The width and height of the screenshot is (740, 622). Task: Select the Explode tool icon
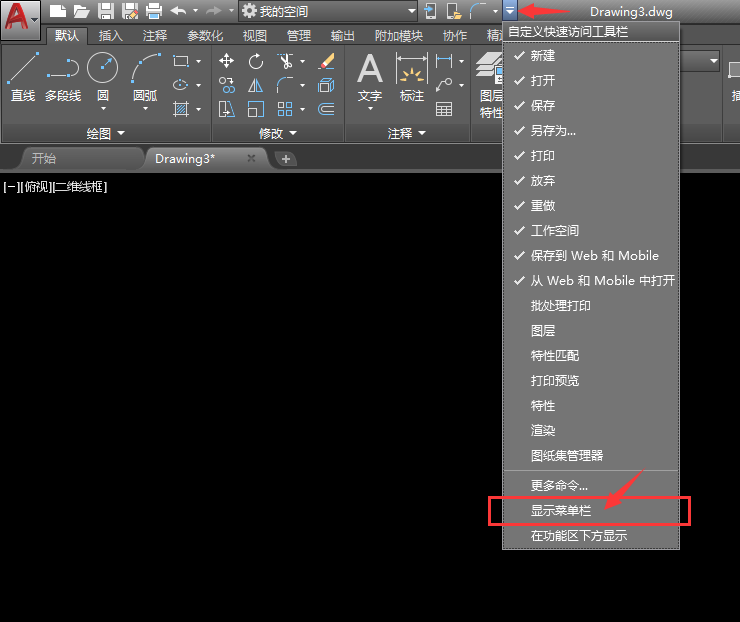[326, 85]
